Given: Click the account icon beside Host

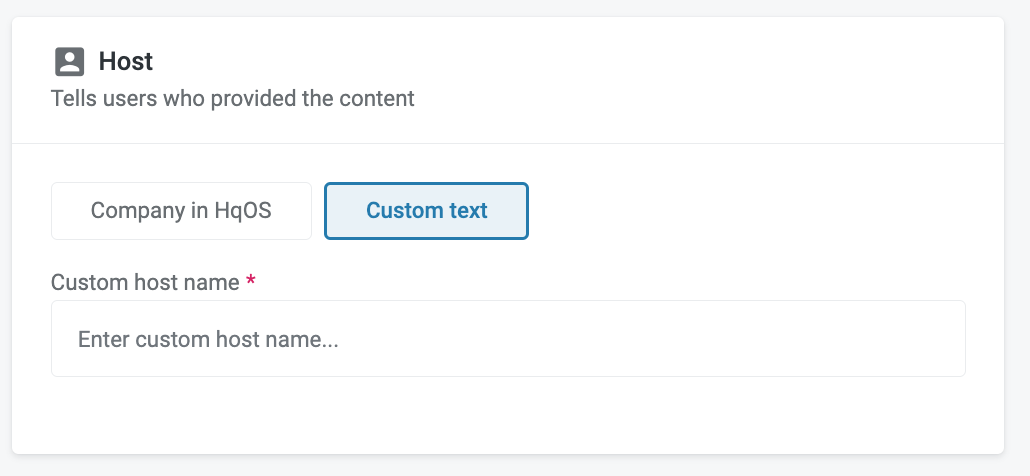Looking at the screenshot, I should click(69, 62).
